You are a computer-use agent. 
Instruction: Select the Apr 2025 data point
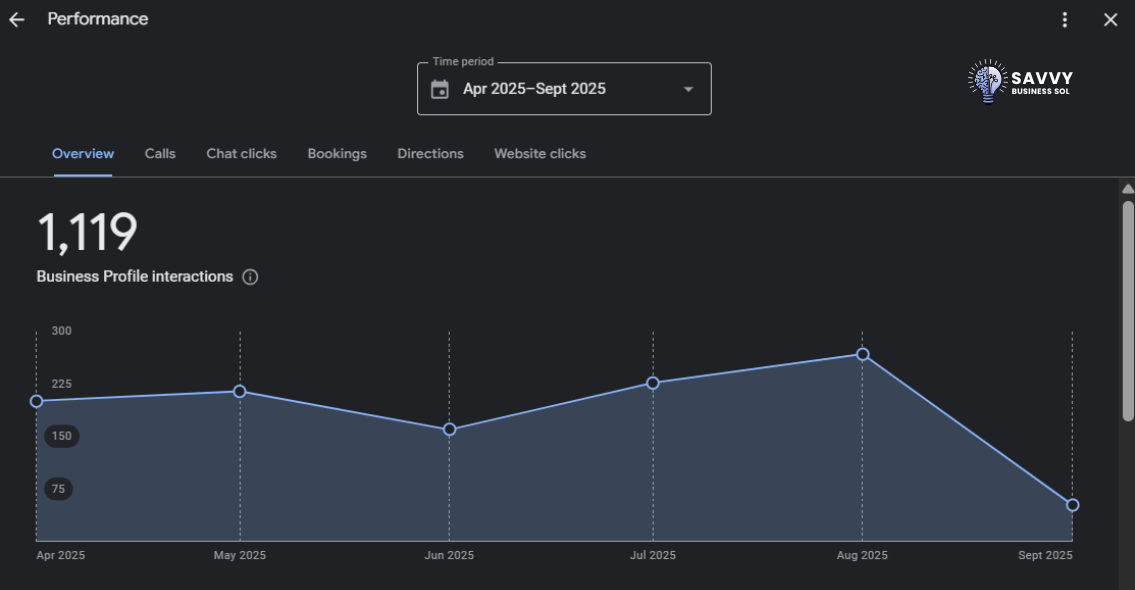[36, 401]
